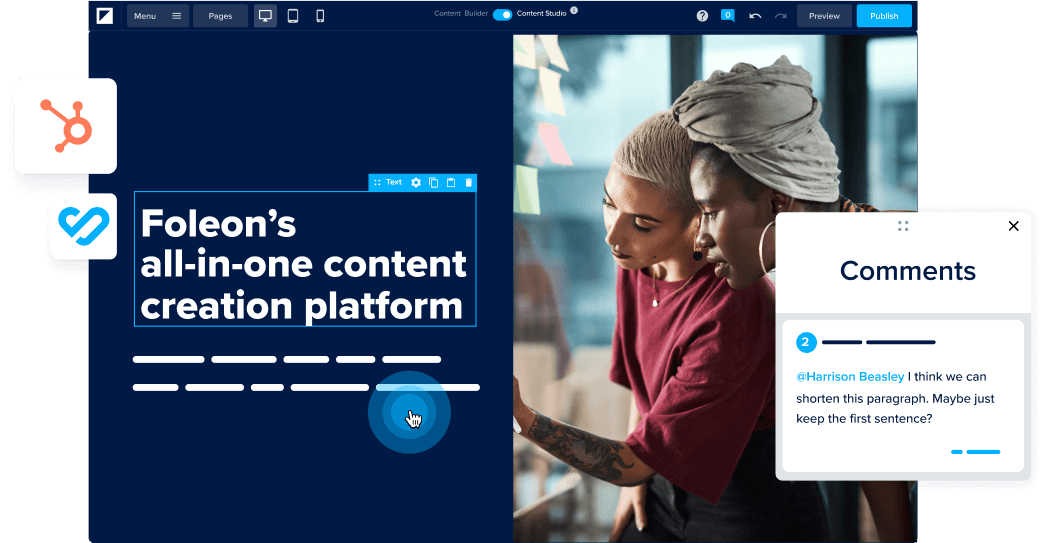Open the Pages panel

220,16
